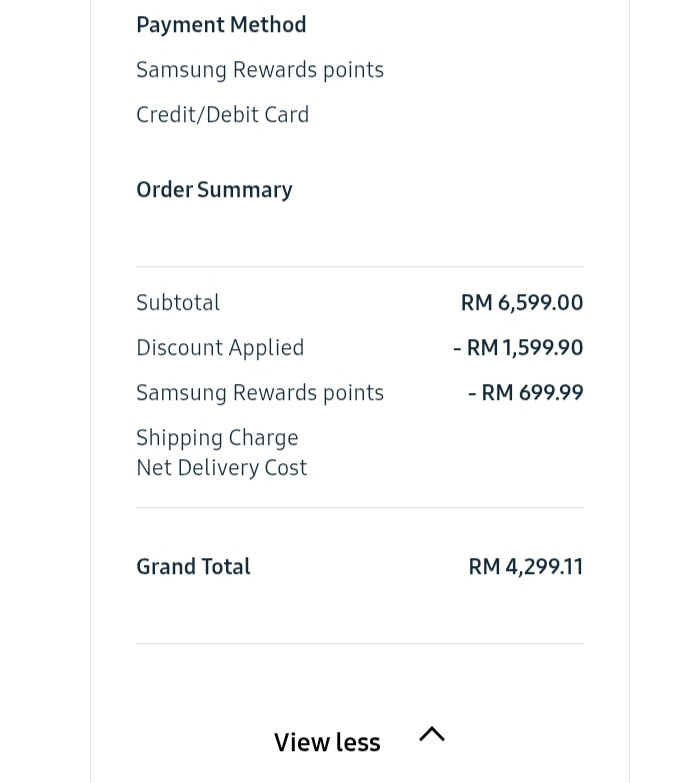Screen dimensions: 698x783
Task: Click the divider line above Grand Total
Action: (360, 508)
